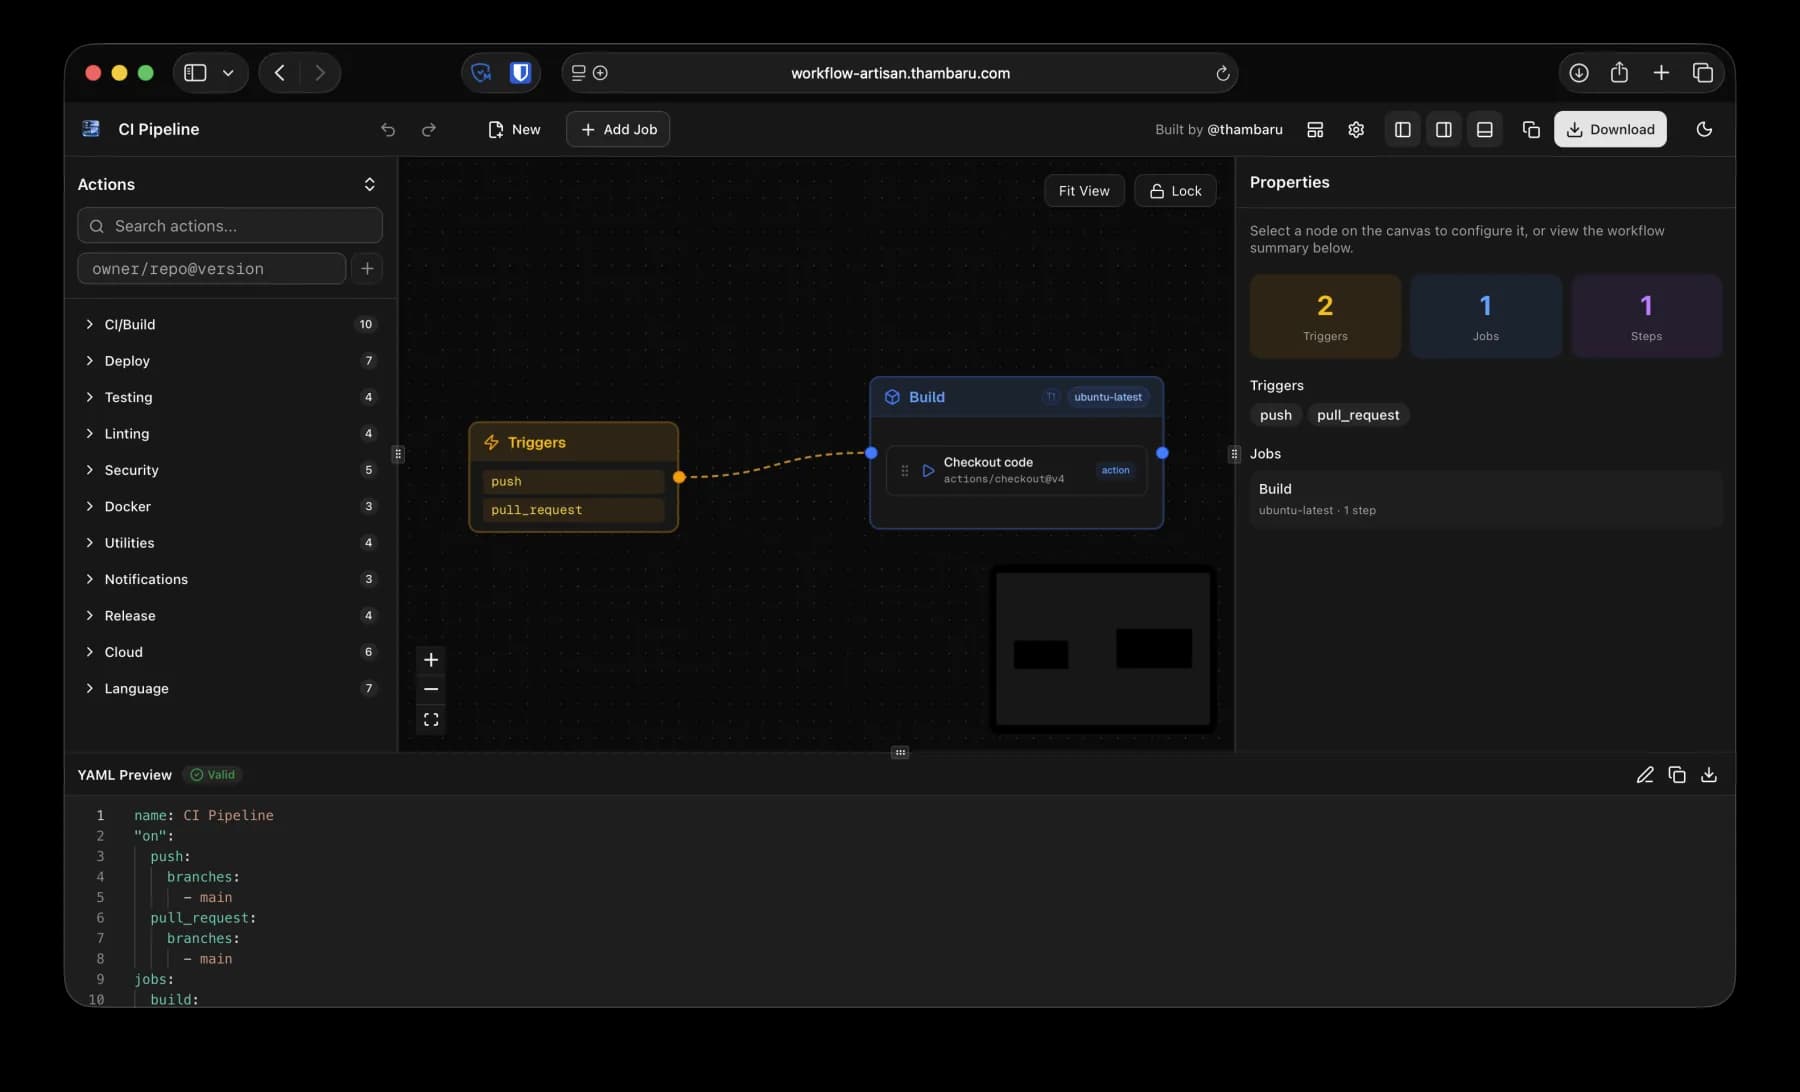This screenshot has width=1800, height=1092.
Task: Expand the Docker actions category
Action: pyautogui.click(x=127, y=507)
